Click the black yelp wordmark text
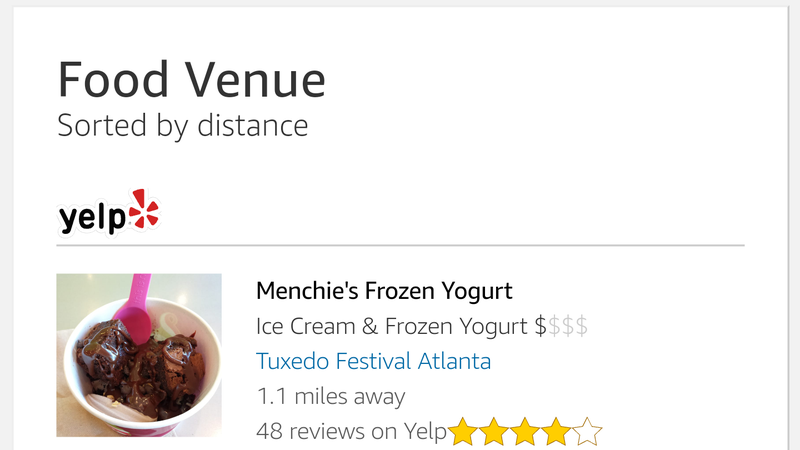800x450 pixels. tap(92, 218)
